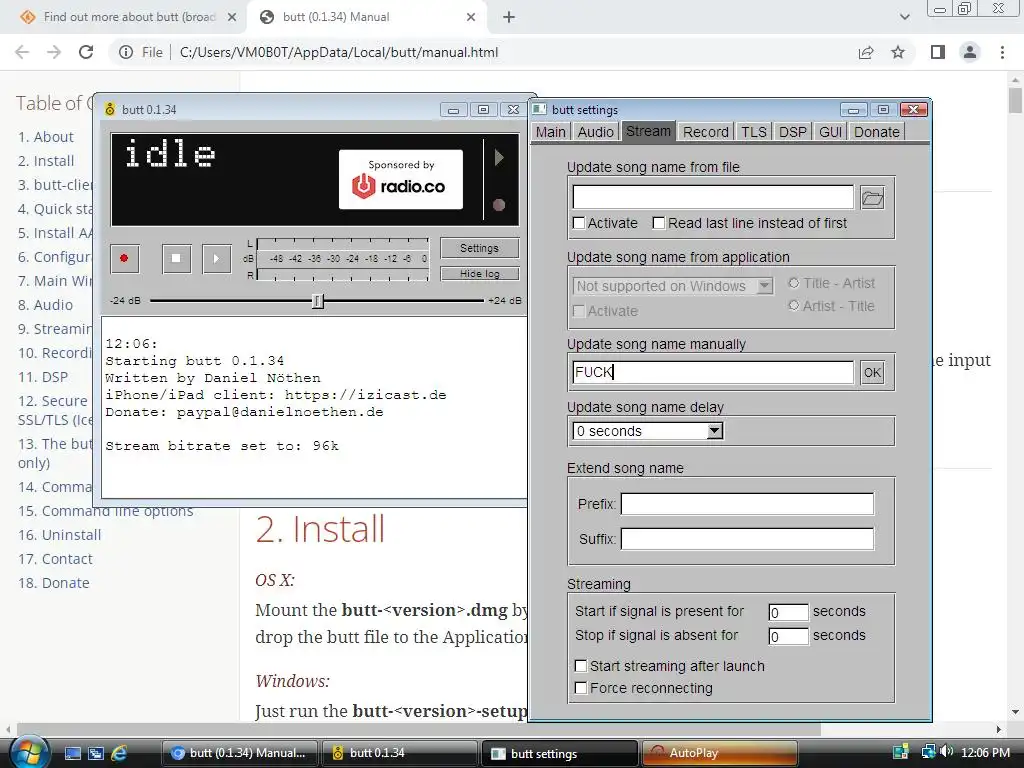Viewport: 1024px width, 768px height.
Task: Click the volume icon in system tray
Action: [x=948, y=752]
